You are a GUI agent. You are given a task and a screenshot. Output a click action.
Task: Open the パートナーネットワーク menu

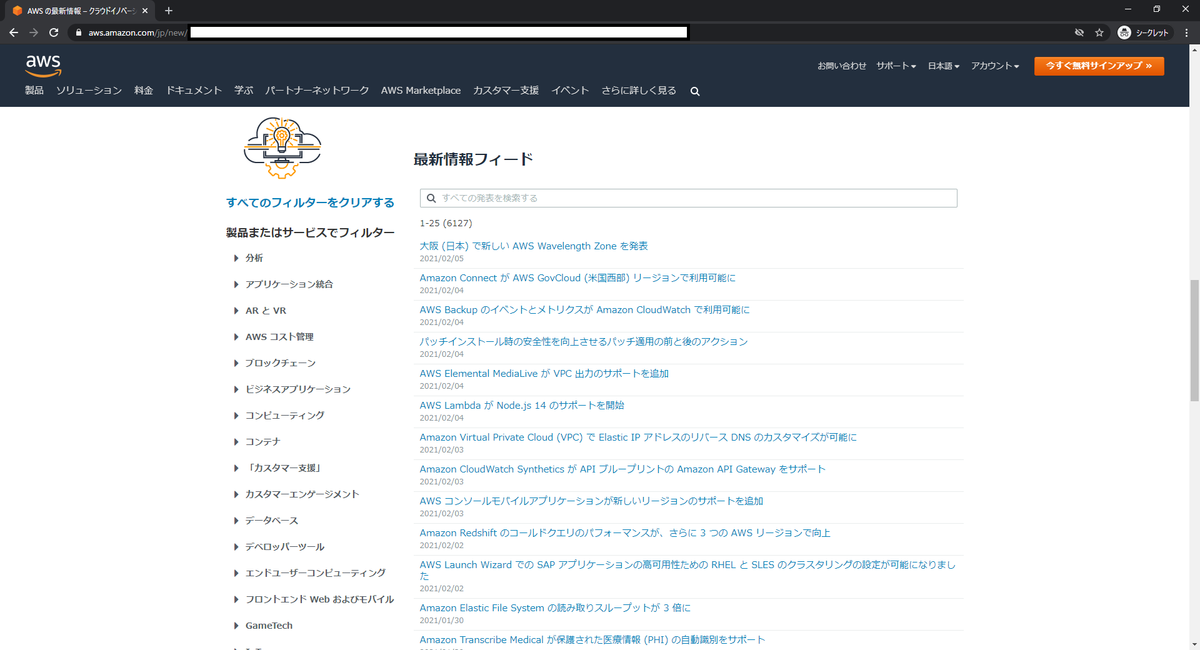tap(317, 90)
